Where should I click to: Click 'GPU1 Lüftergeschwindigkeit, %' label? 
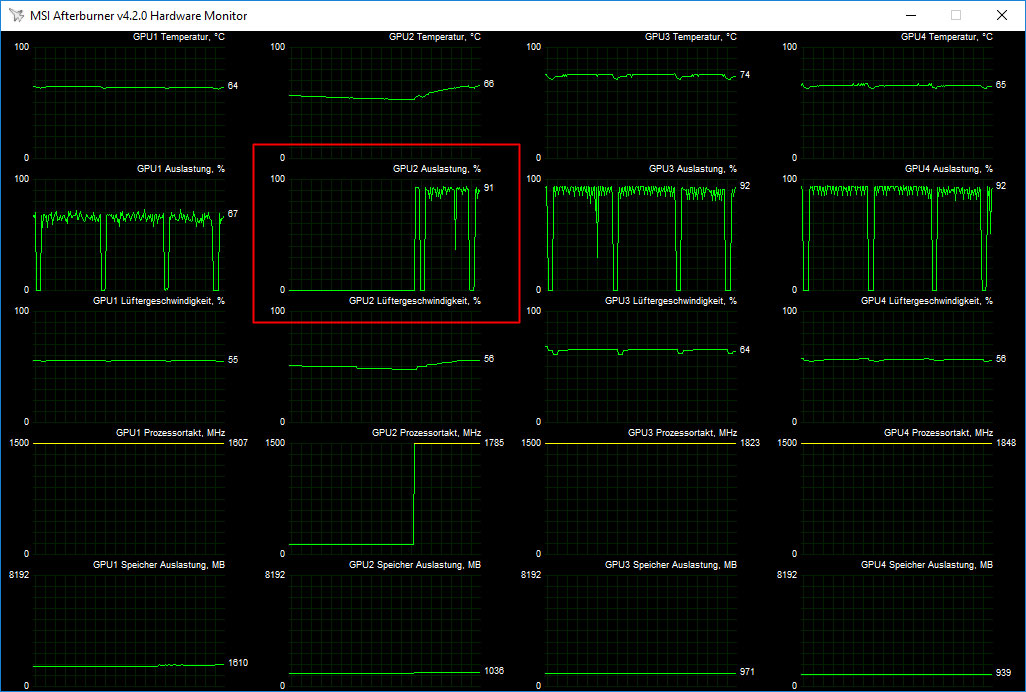tap(159, 301)
